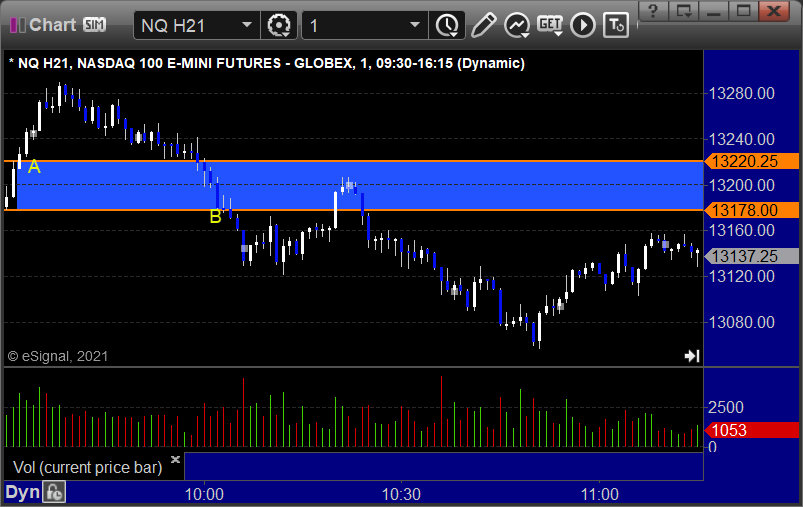The image size is (803, 507).
Task: Click the chart title NQ H21 text
Action: 266,64
